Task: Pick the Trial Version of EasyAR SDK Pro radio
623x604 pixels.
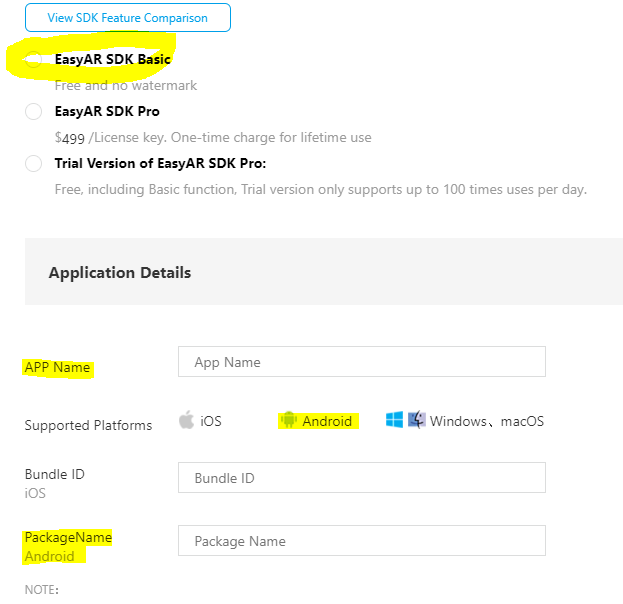Action: 34,163
